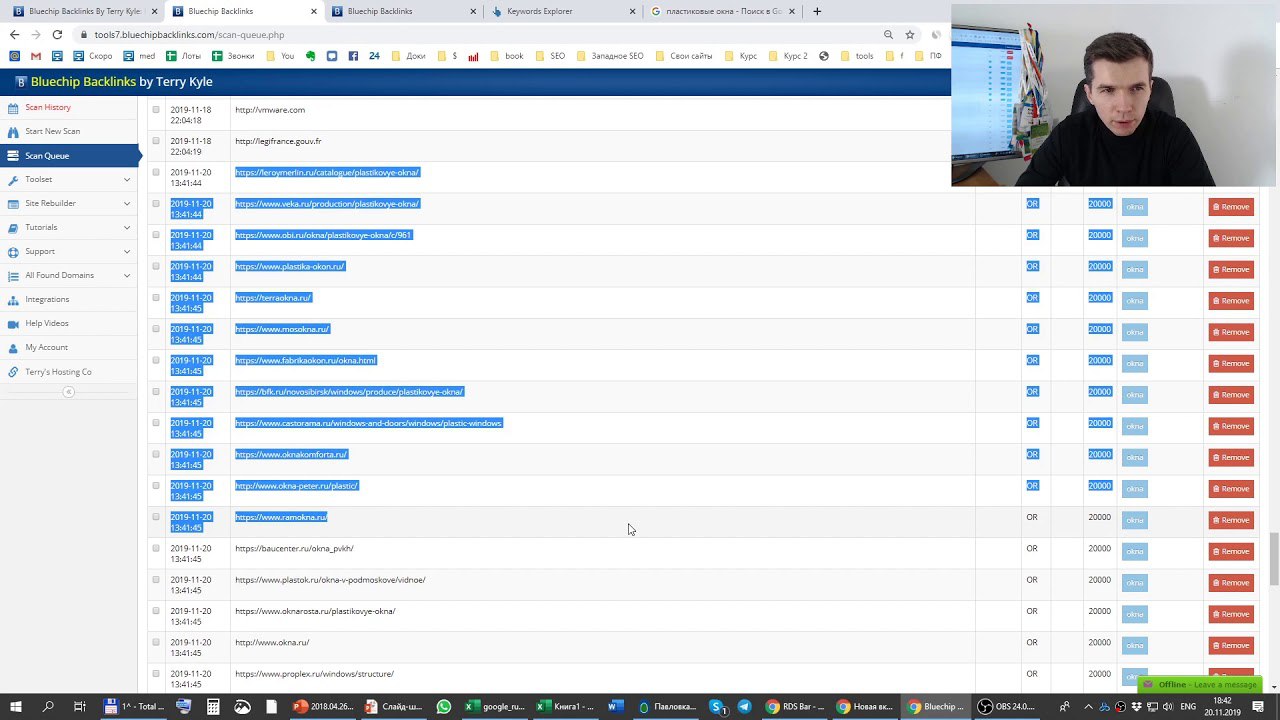Tick checkbox for plastika-okon.ru row
The height and width of the screenshot is (720, 1280).
(x=156, y=266)
